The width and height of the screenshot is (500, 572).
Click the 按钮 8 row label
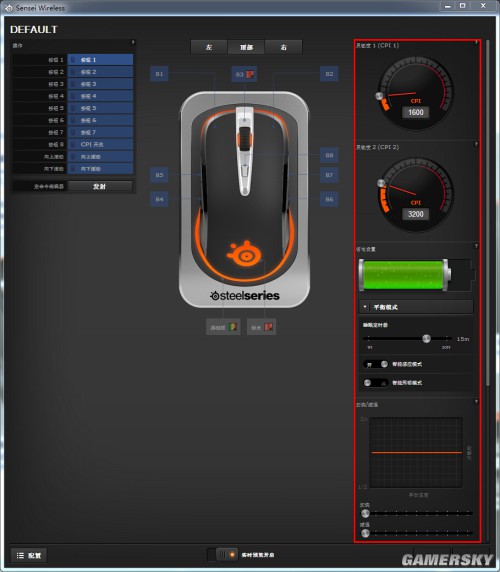tap(56, 144)
